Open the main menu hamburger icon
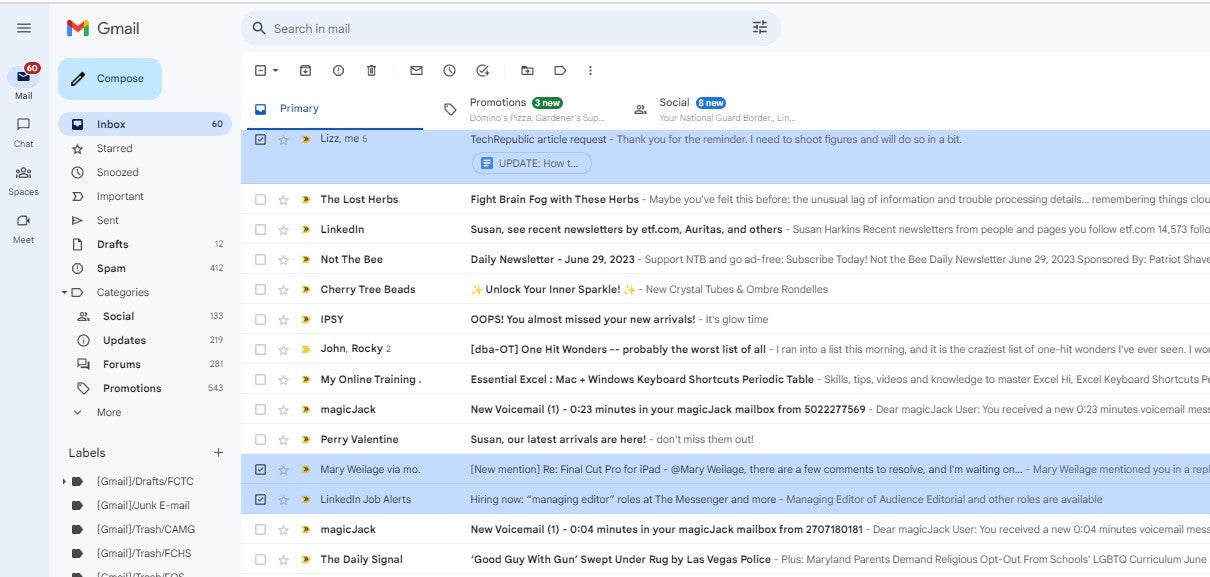 (x=24, y=28)
